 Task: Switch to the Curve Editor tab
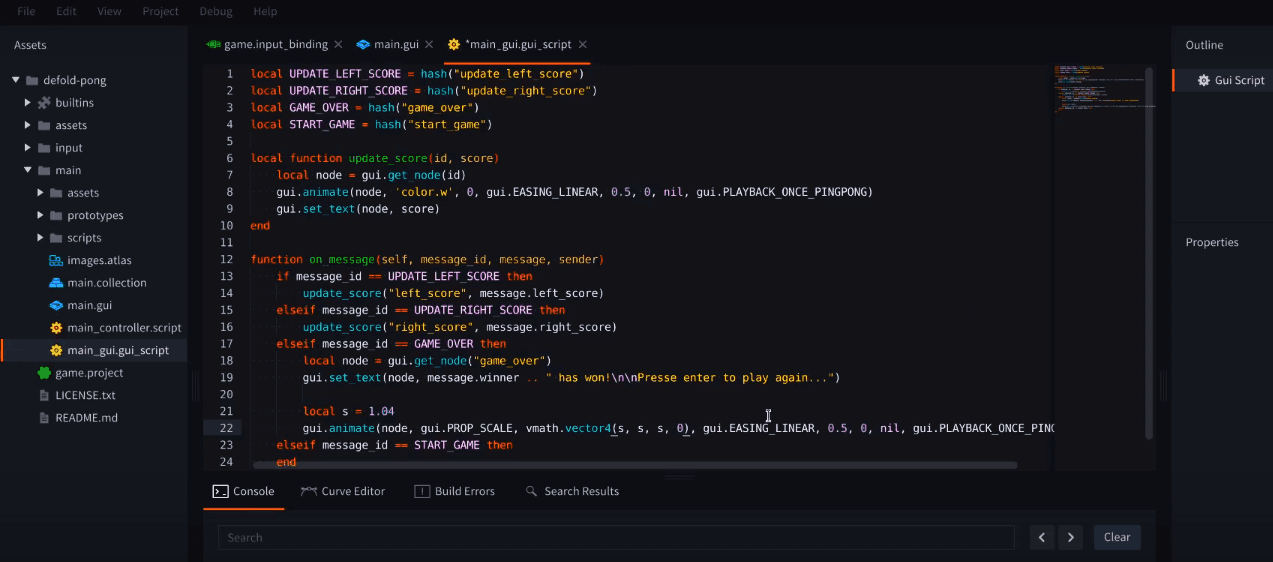coord(342,491)
